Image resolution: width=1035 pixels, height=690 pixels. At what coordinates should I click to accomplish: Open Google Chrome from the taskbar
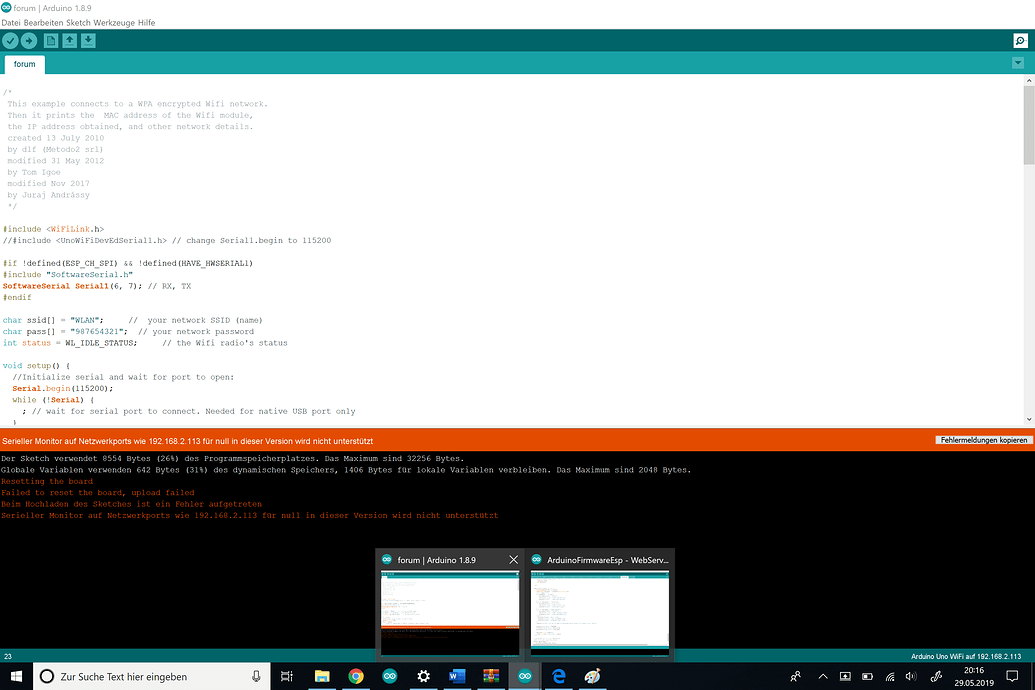tap(356, 676)
